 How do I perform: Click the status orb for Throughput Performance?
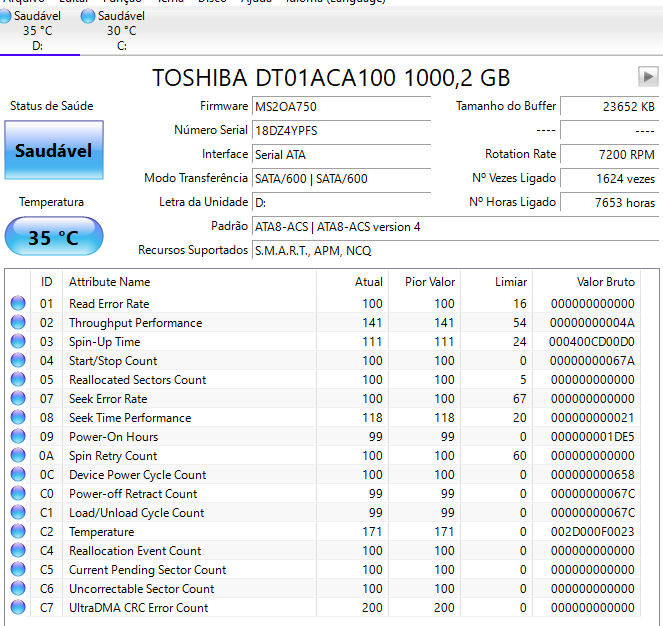click(x=18, y=322)
